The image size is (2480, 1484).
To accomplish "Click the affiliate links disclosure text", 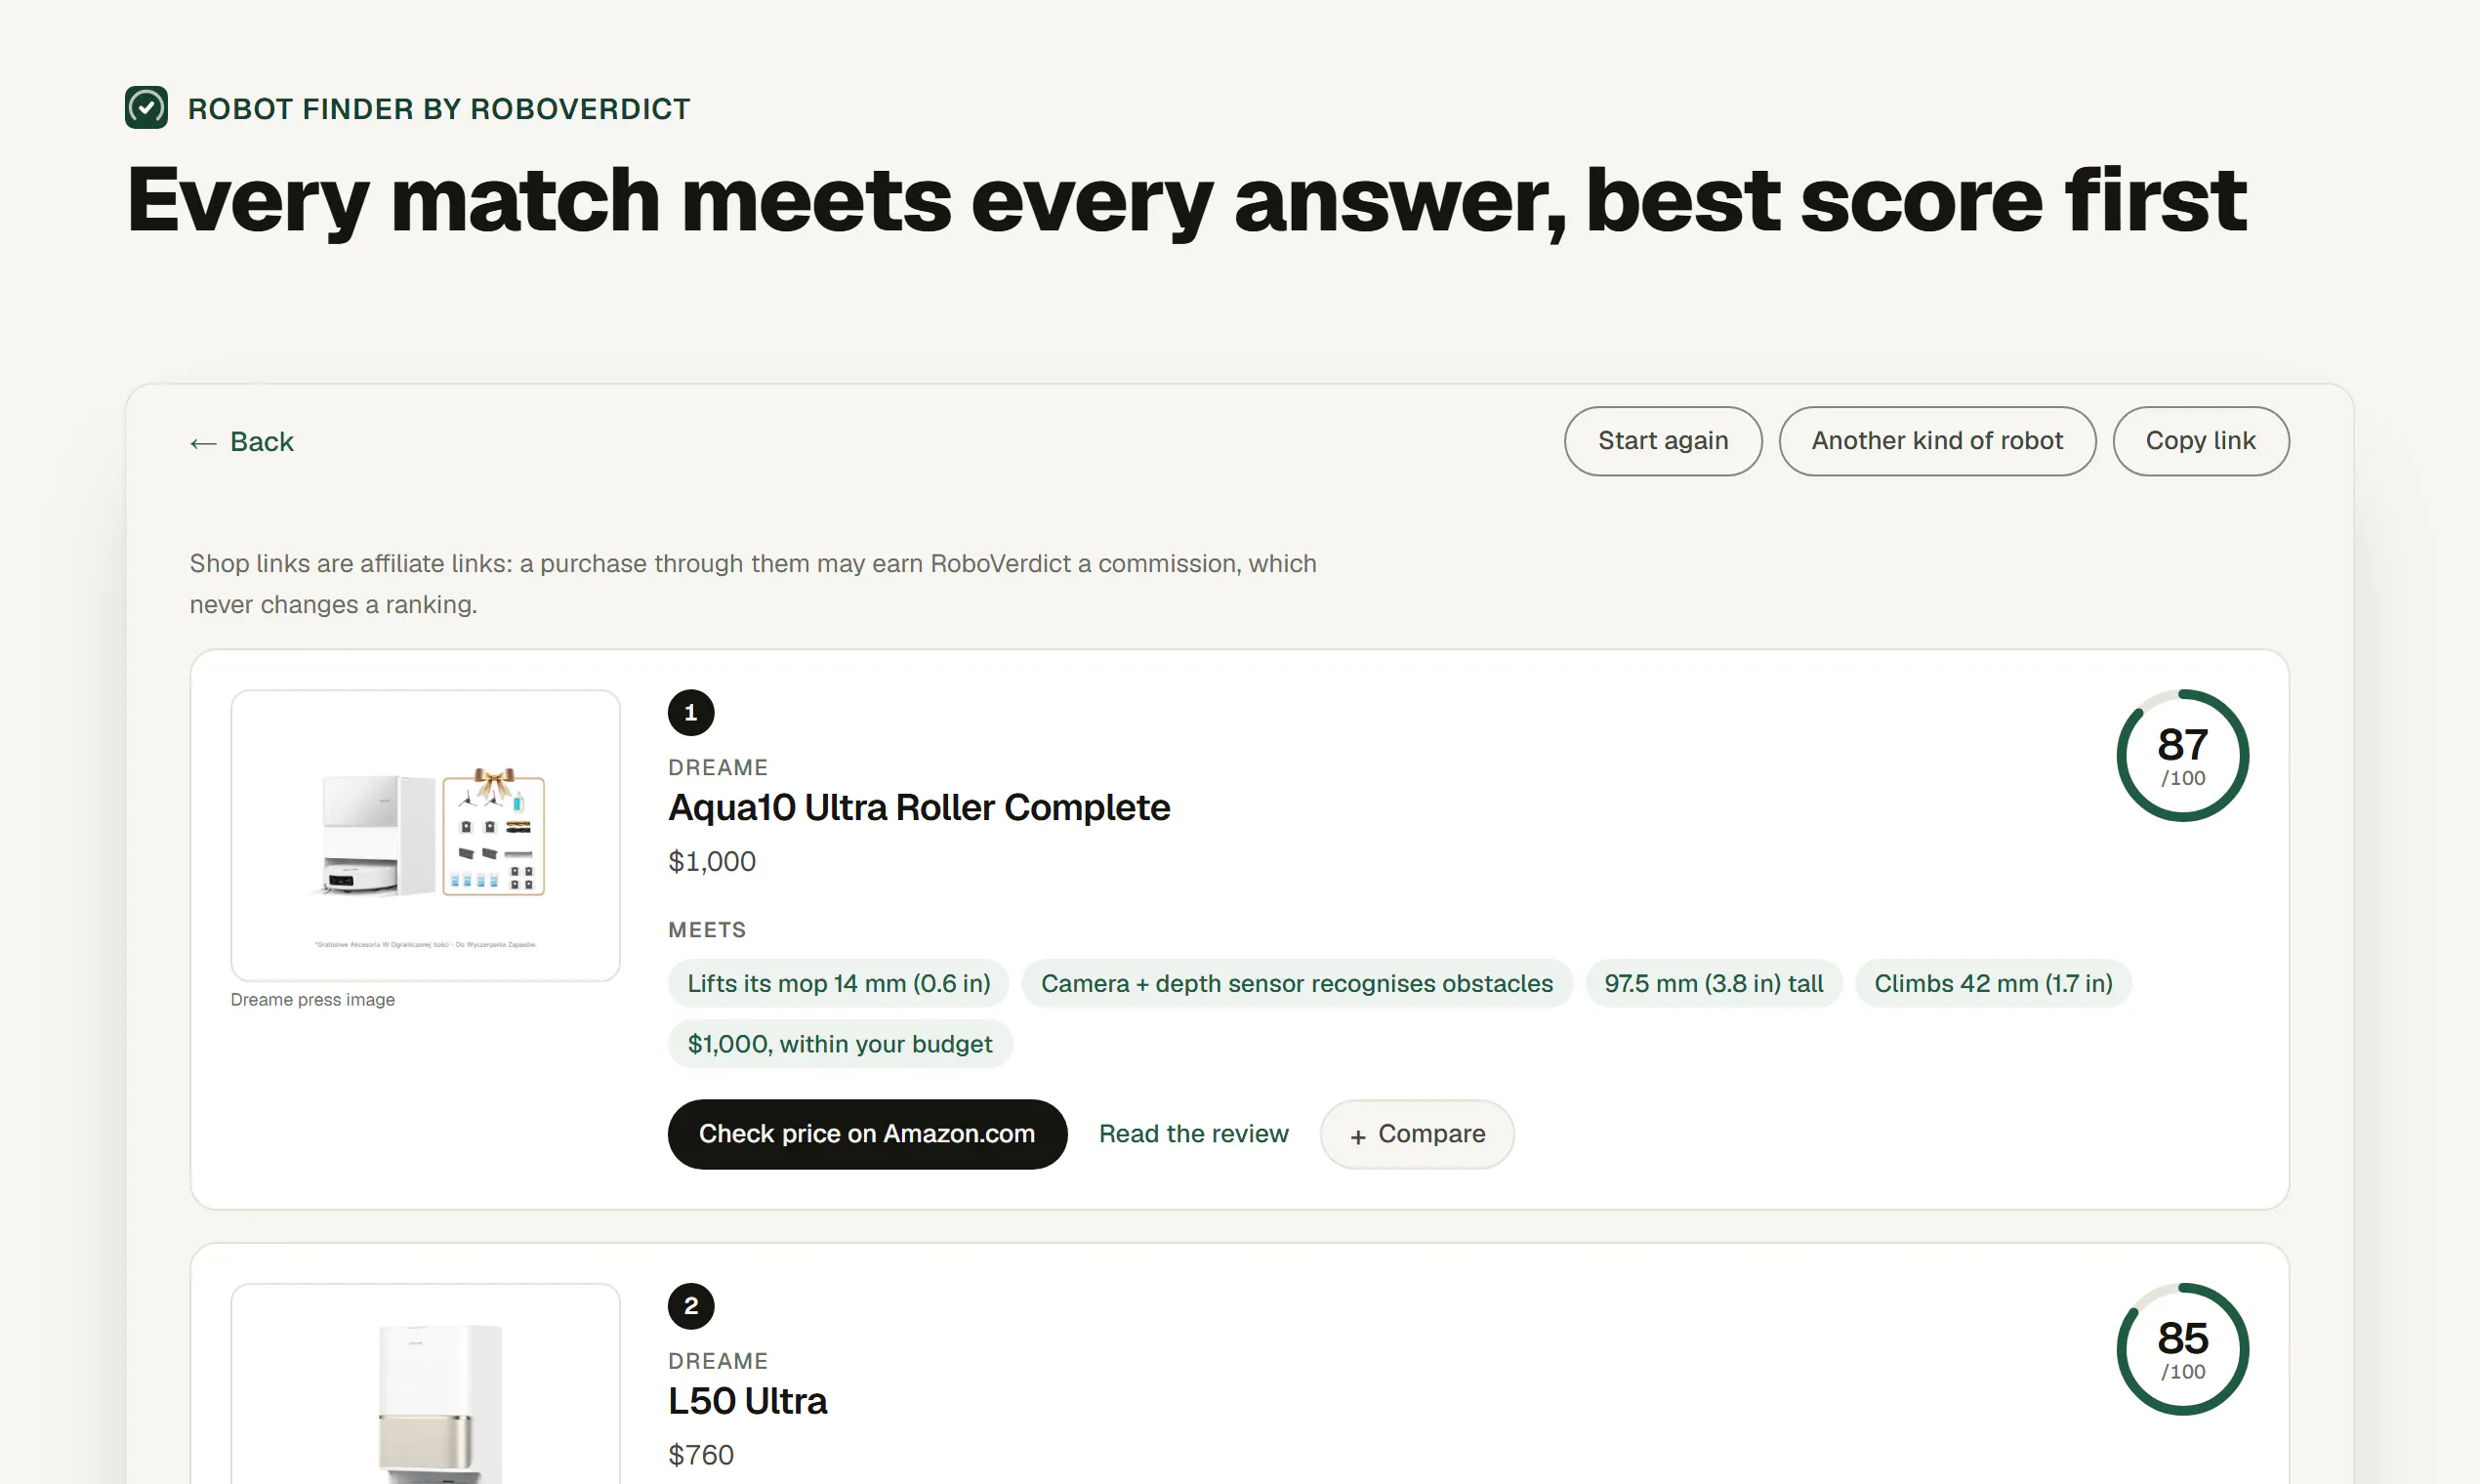I will coord(752,584).
